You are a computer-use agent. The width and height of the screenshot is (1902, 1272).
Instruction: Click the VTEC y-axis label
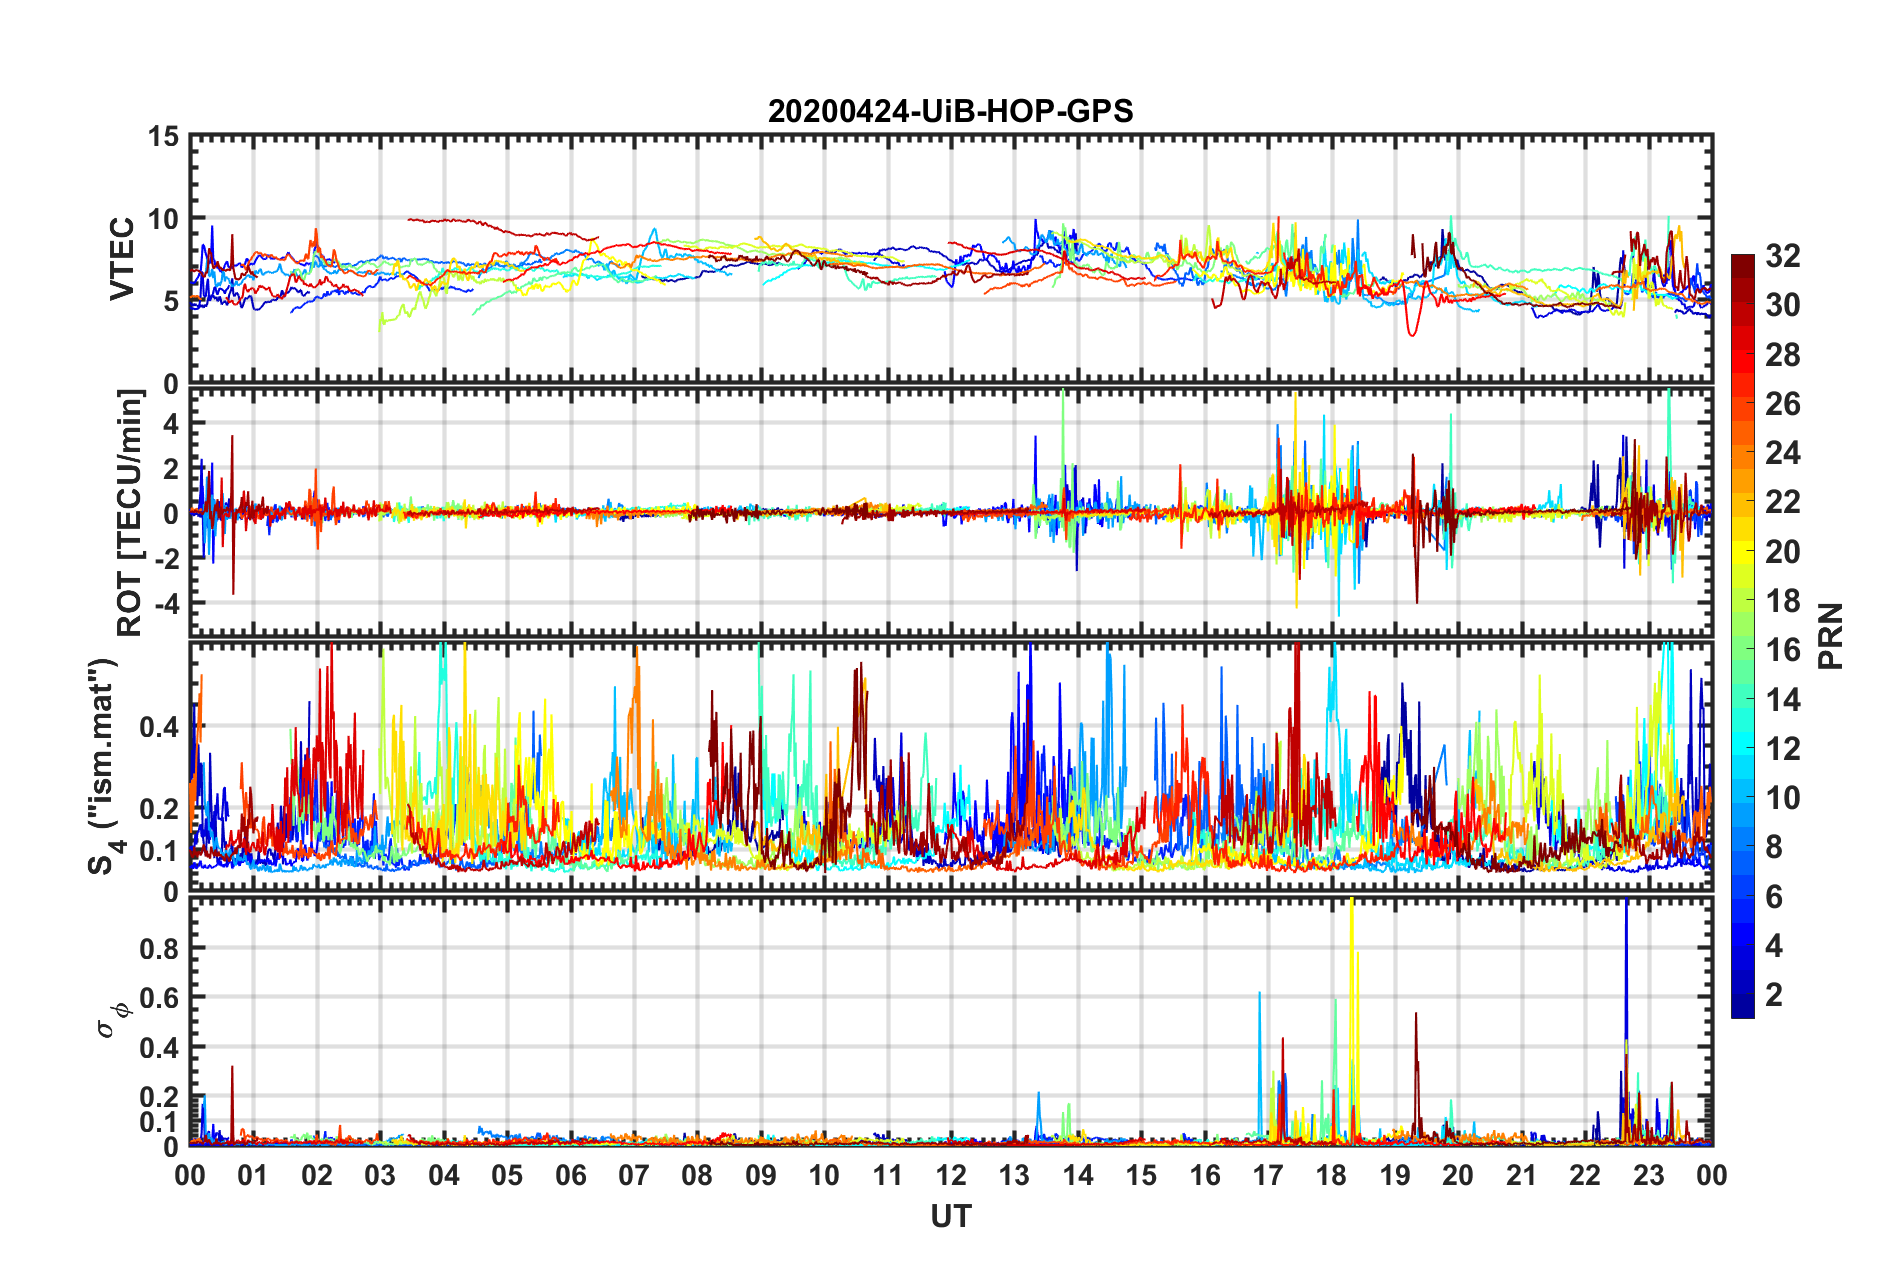click(x=122, y=259)
